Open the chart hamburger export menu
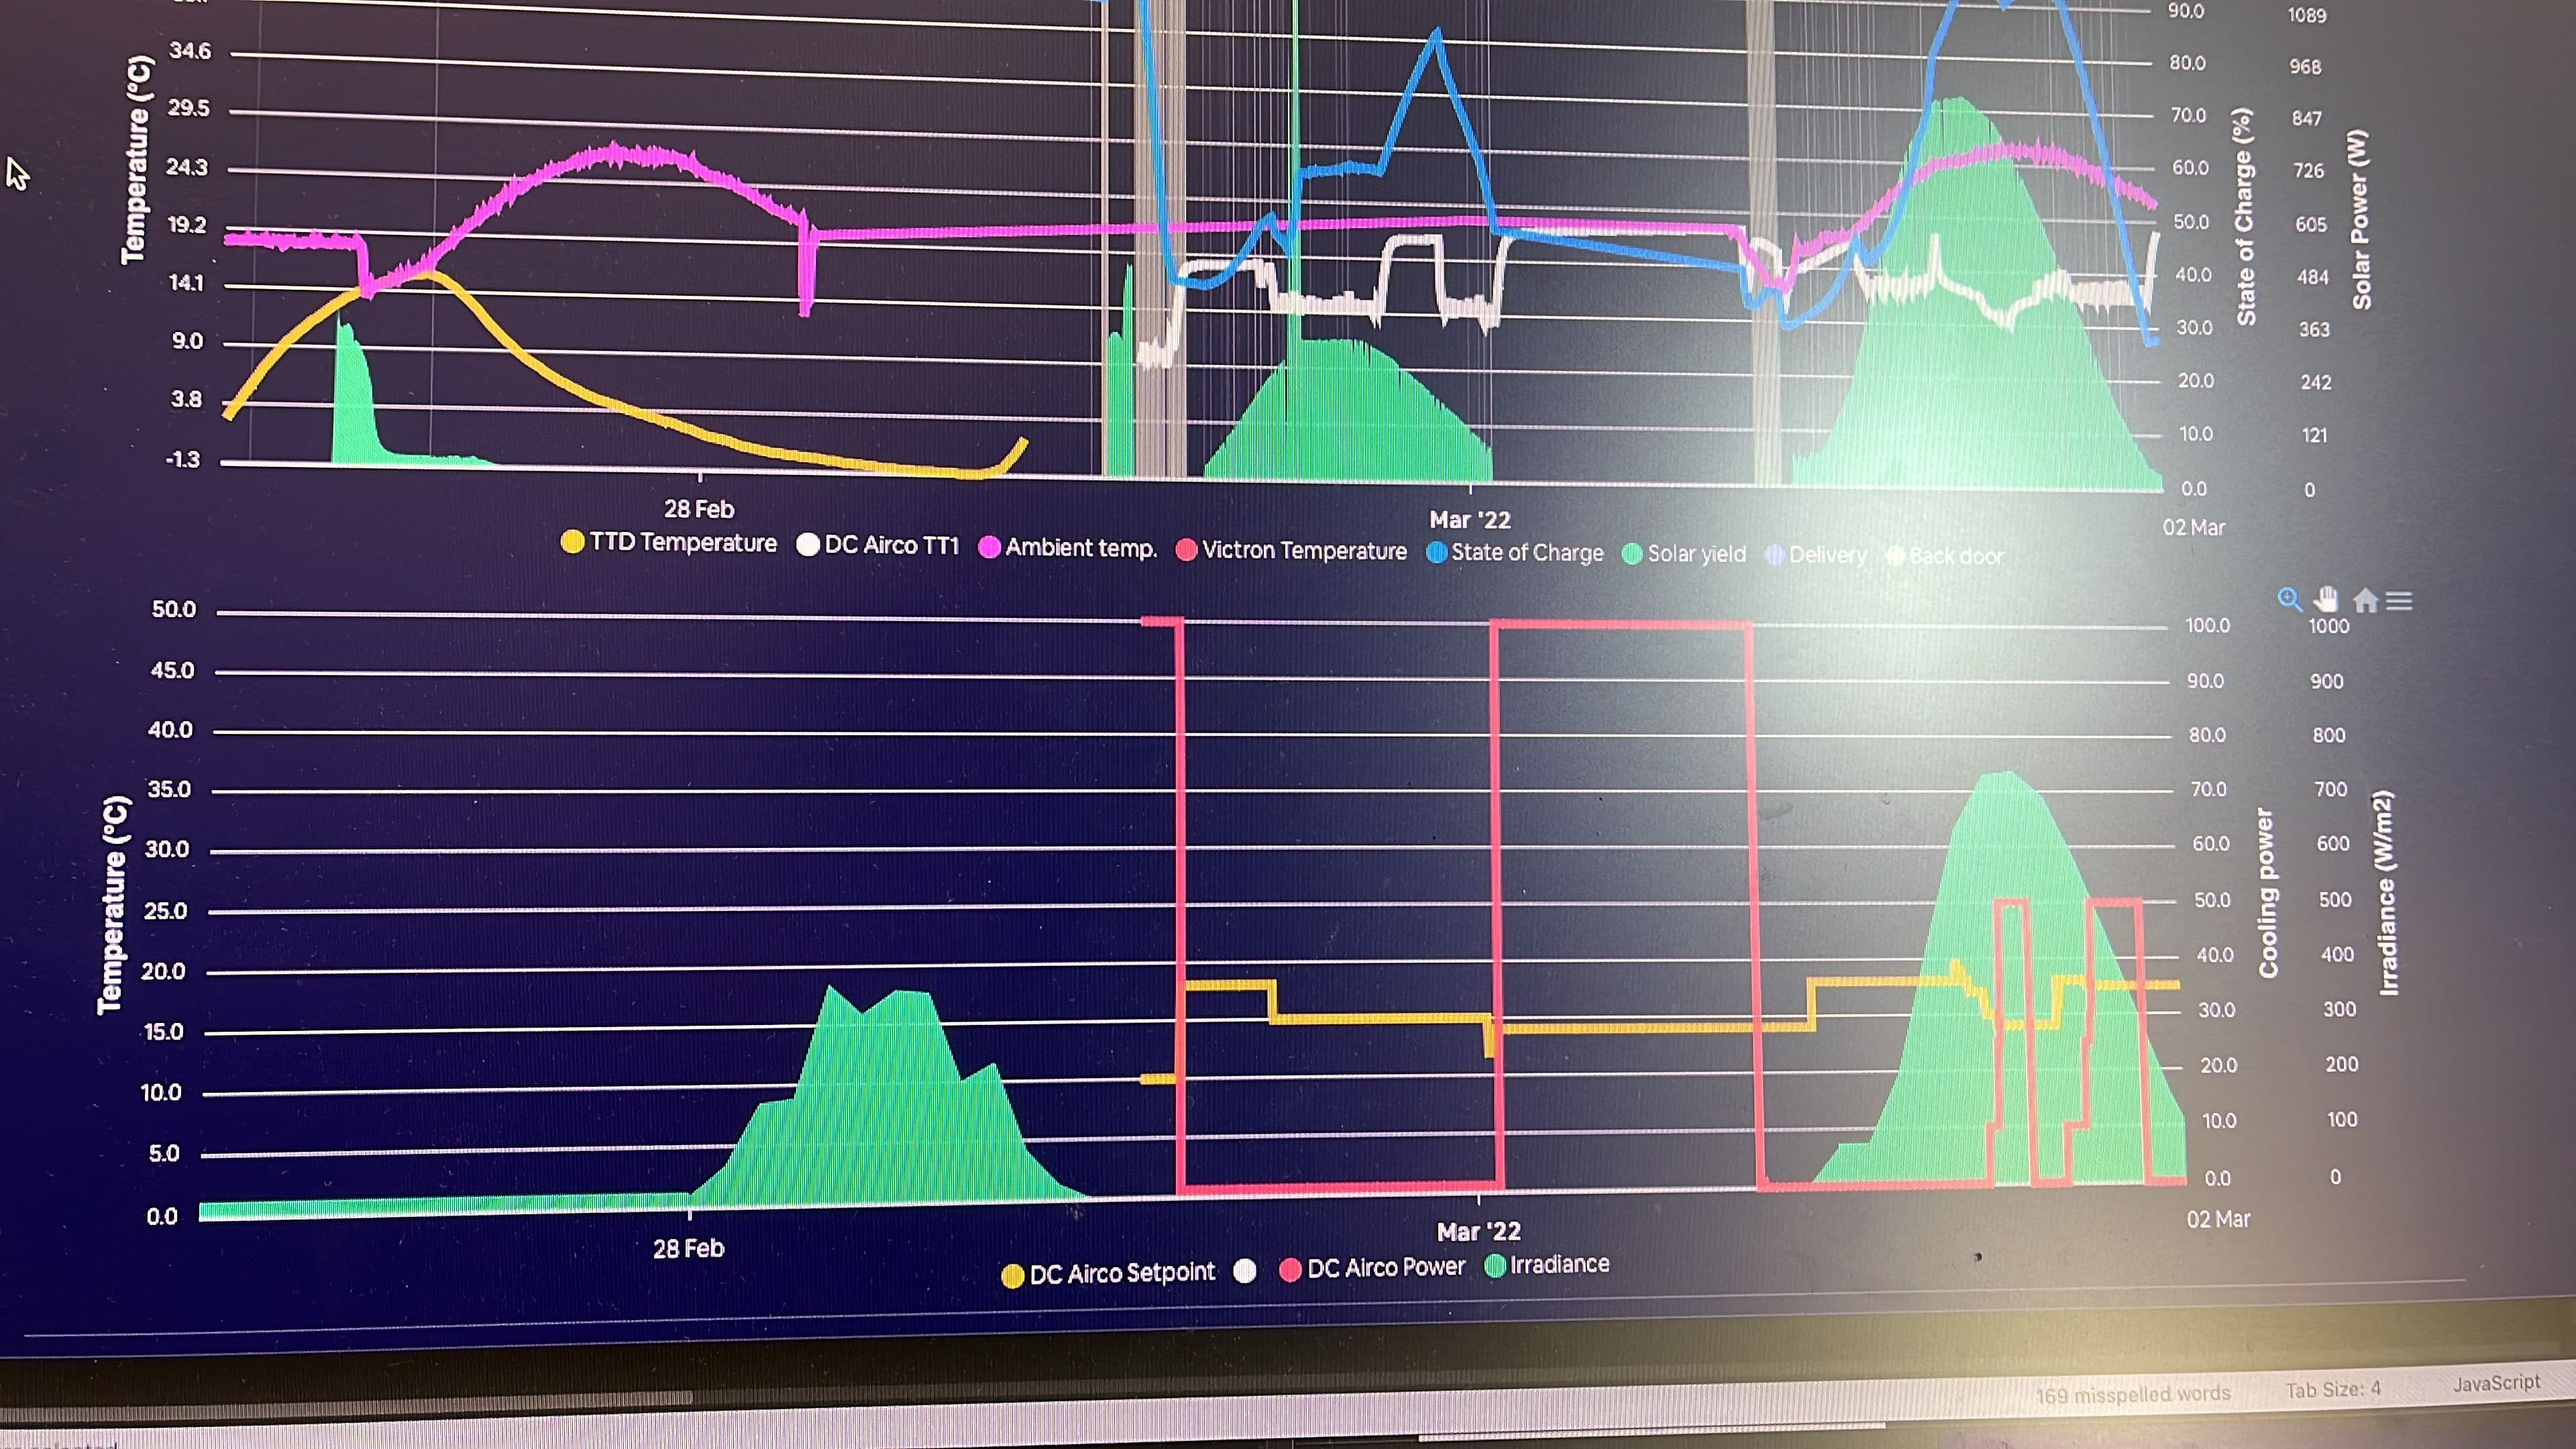This screenshot has height=1449, width=2576. [2399, 601]
